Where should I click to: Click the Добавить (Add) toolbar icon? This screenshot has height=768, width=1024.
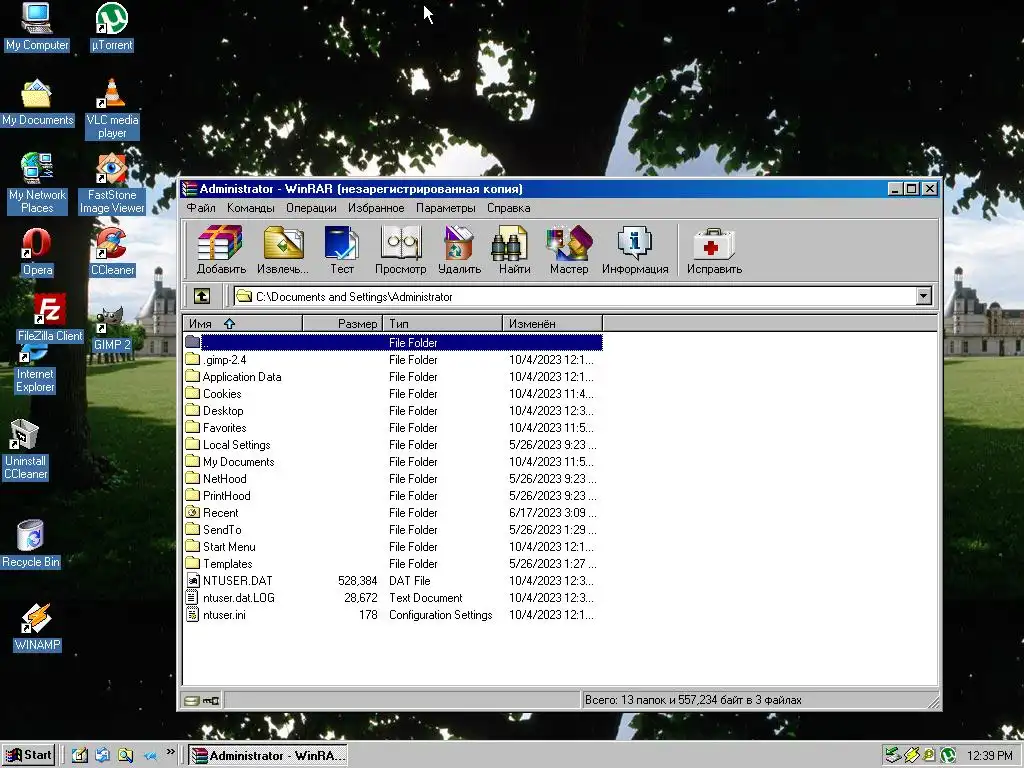point(221,249)
